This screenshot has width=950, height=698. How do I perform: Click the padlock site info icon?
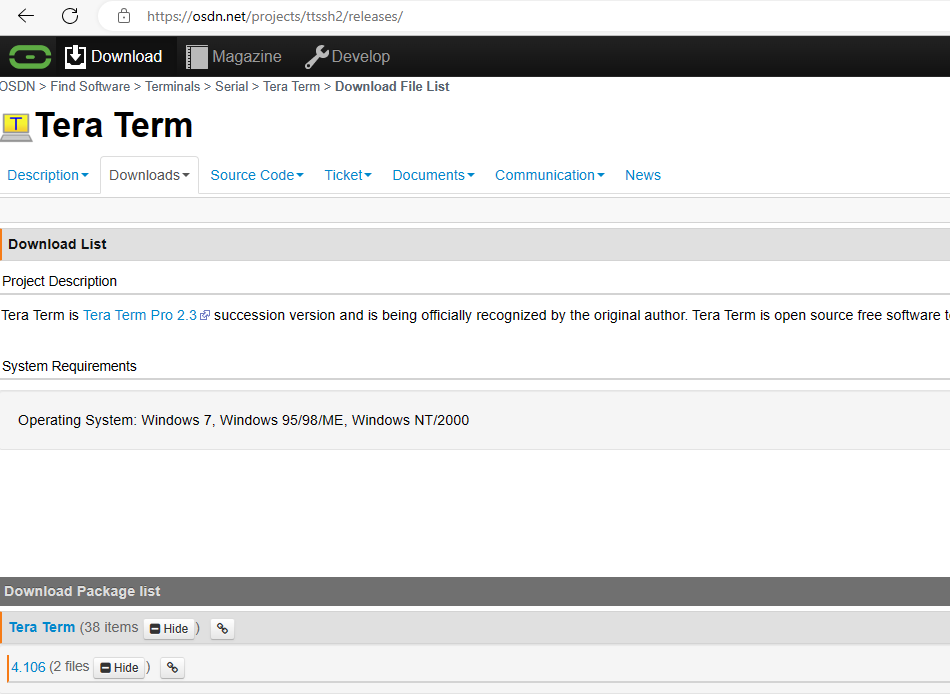[x=124, y=16]
